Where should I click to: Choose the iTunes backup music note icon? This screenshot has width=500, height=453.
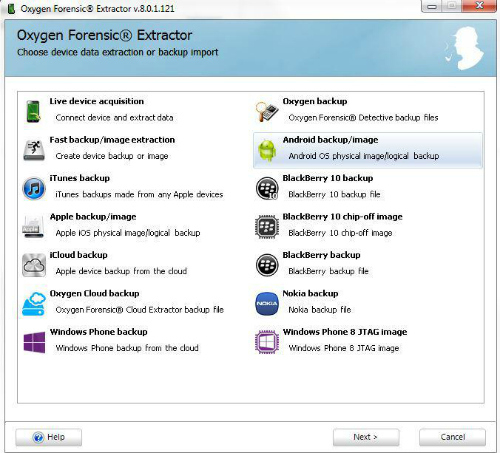pyautogui.click(x=34, y=188)
